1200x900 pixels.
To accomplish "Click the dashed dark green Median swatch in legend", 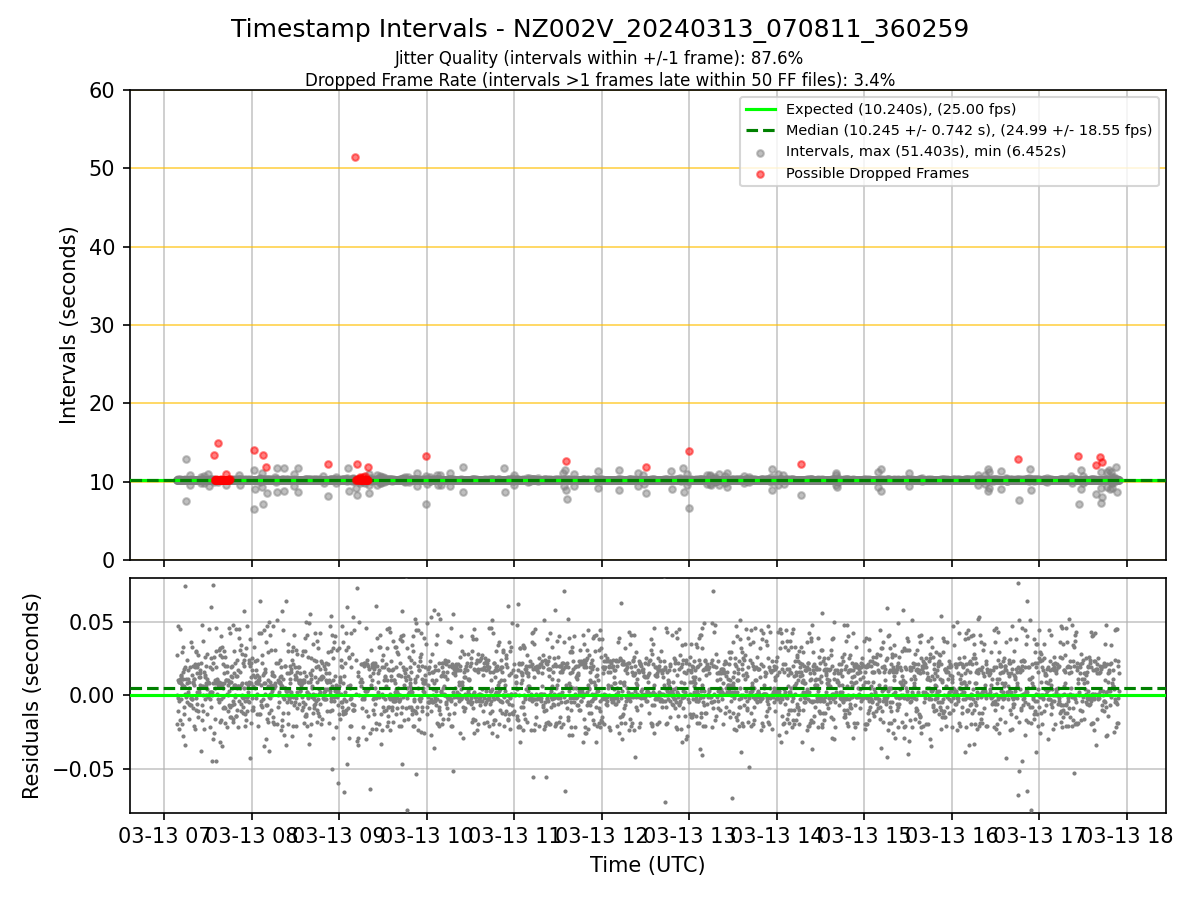I will point(761,130).
